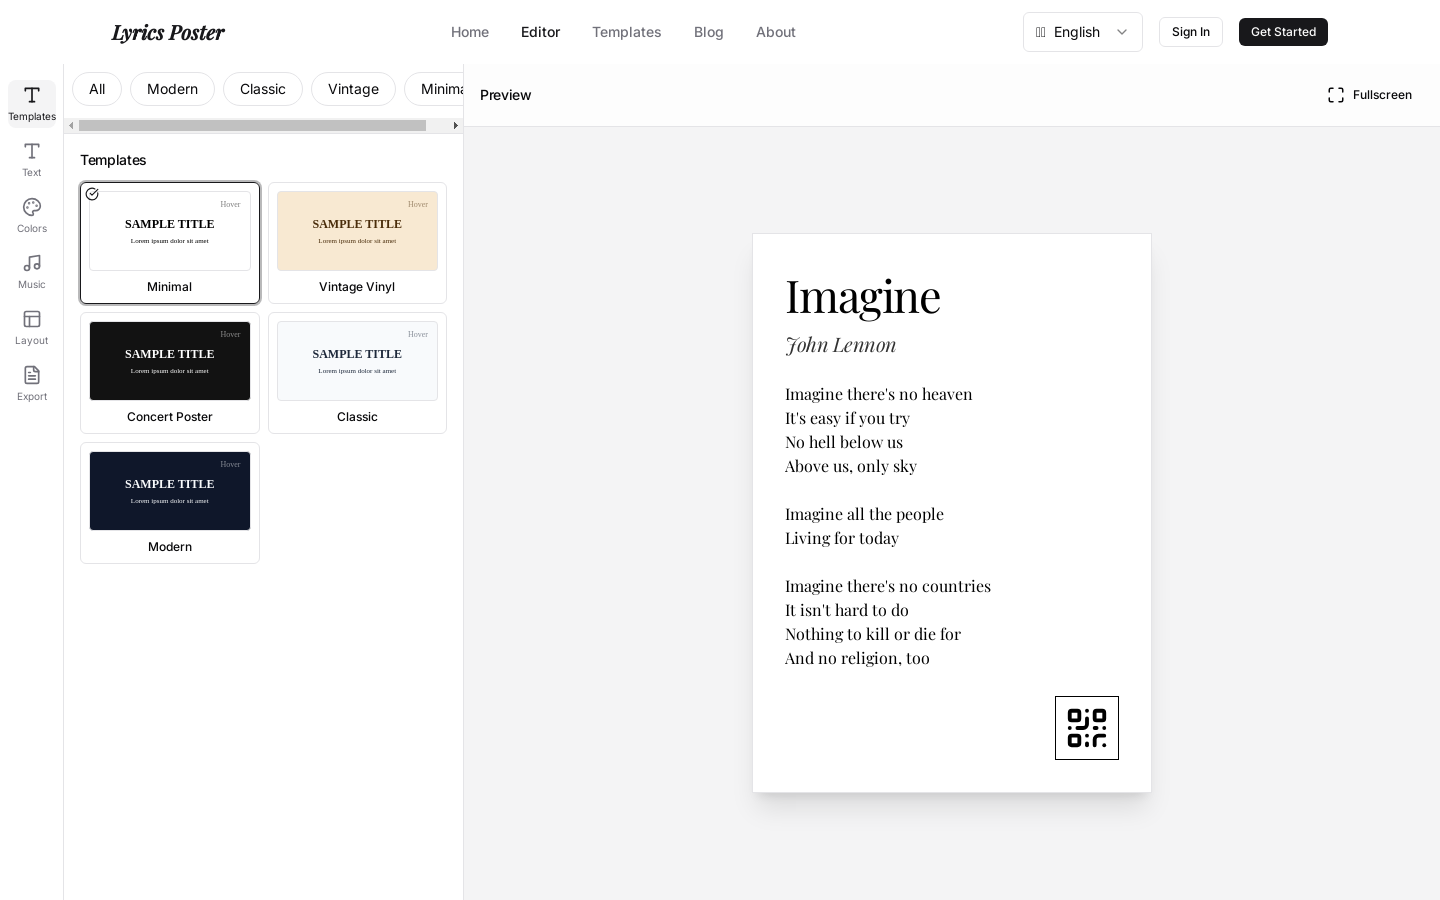Click the lyric "Imagine all the people"
Image resolution: width=1440 pixels, height=900 pixels.
(x=864, y=514)
